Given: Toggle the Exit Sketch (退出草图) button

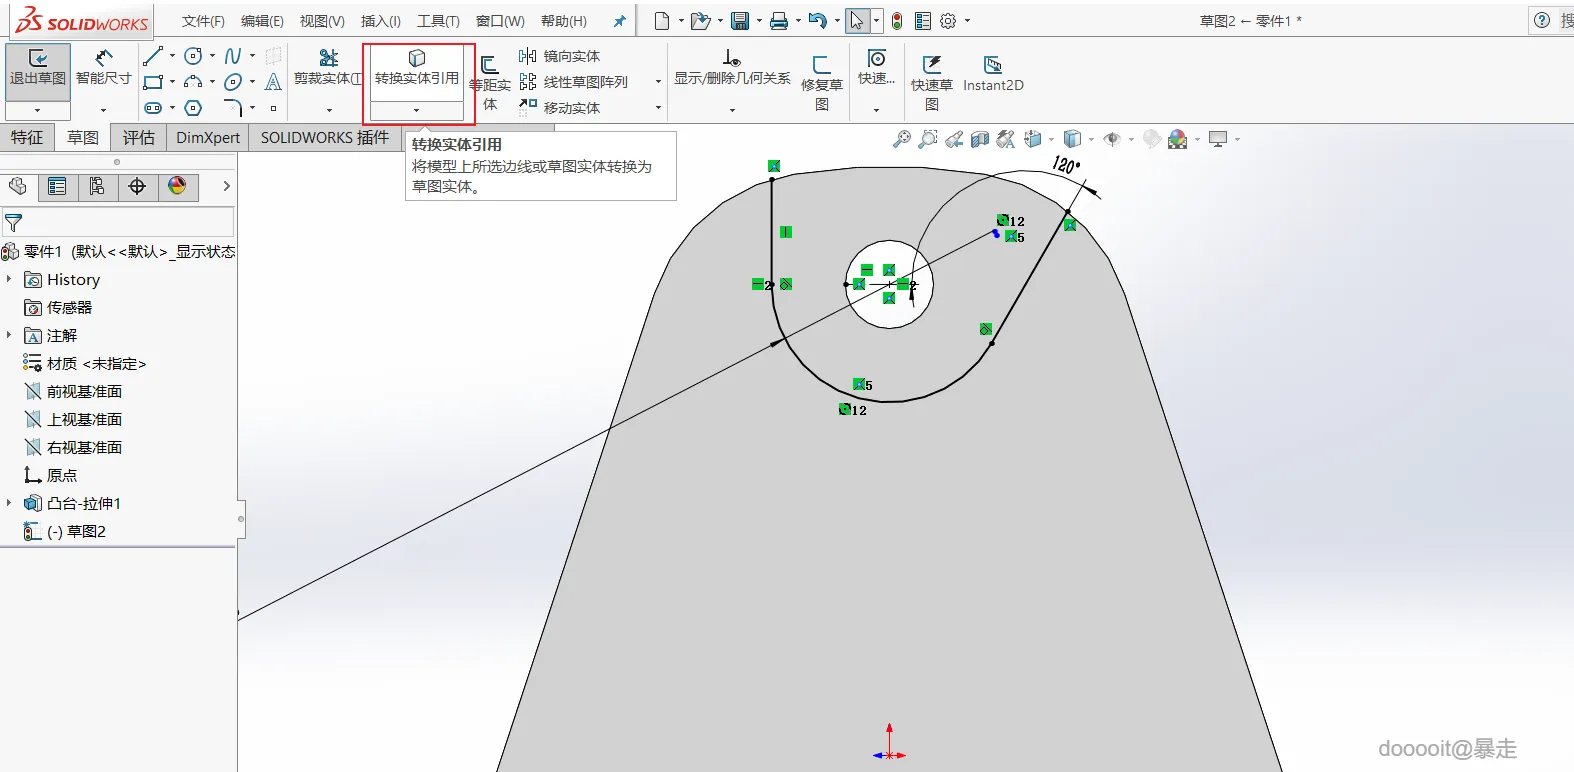Looking at the screenshot, I should coord(38,68).
